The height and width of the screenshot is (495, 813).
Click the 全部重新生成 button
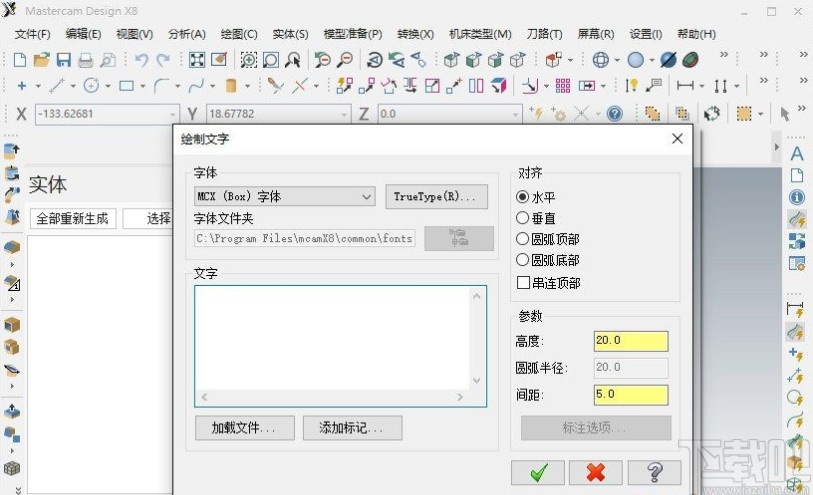73,218
